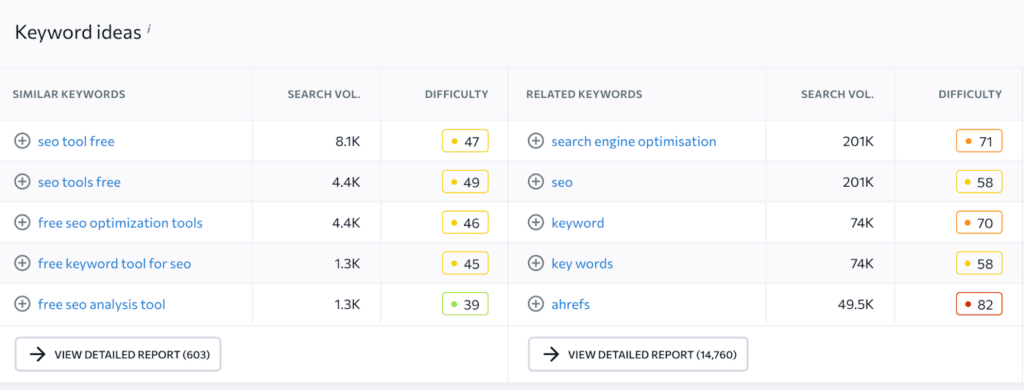Click plus icon next to 'key words'

coord(536,263)
